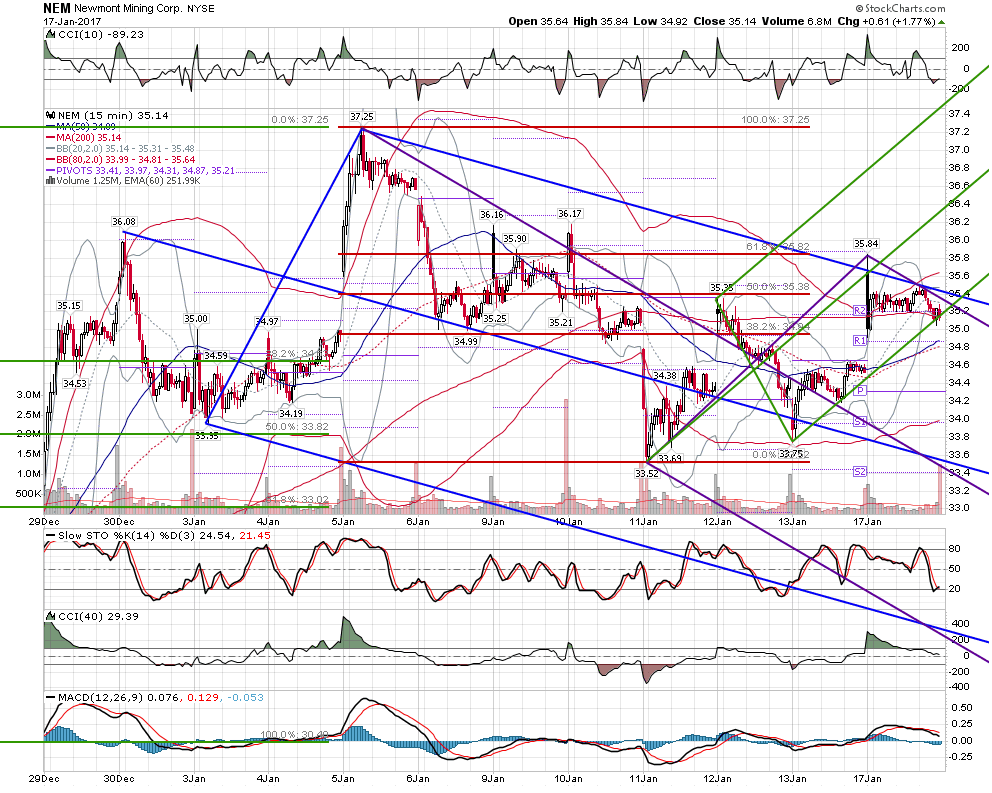Click the CCI(10) -89.23 indicator label
992x793 pixels.
101,34
